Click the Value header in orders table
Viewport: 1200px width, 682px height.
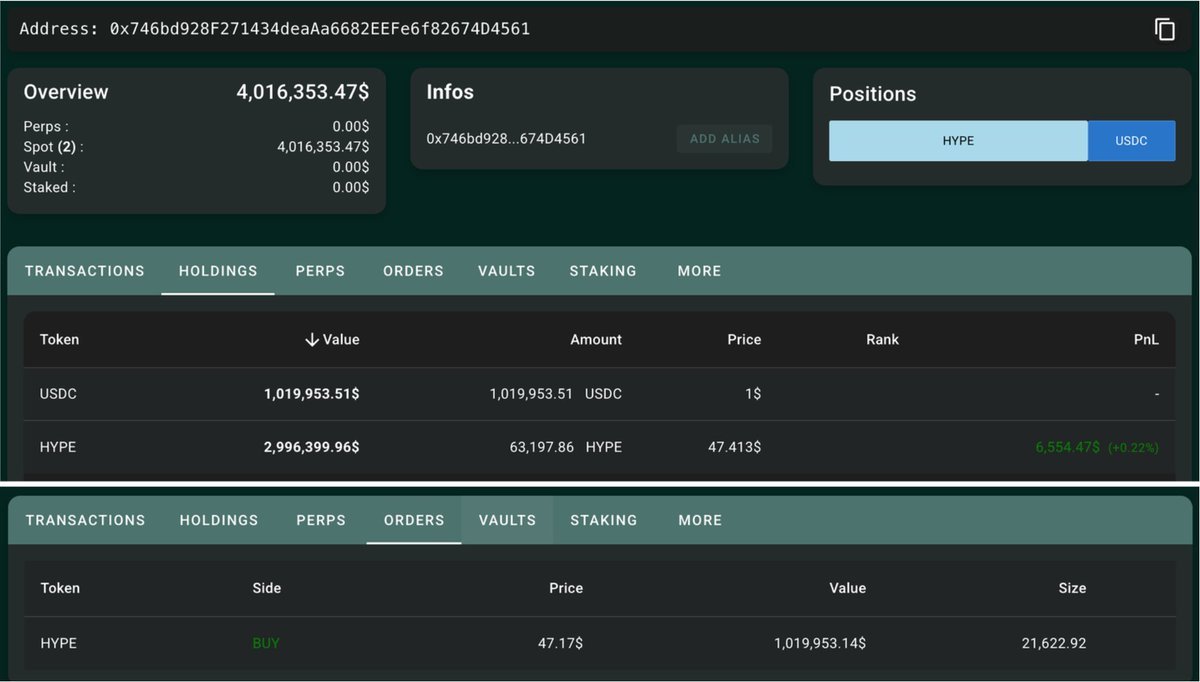848,588
